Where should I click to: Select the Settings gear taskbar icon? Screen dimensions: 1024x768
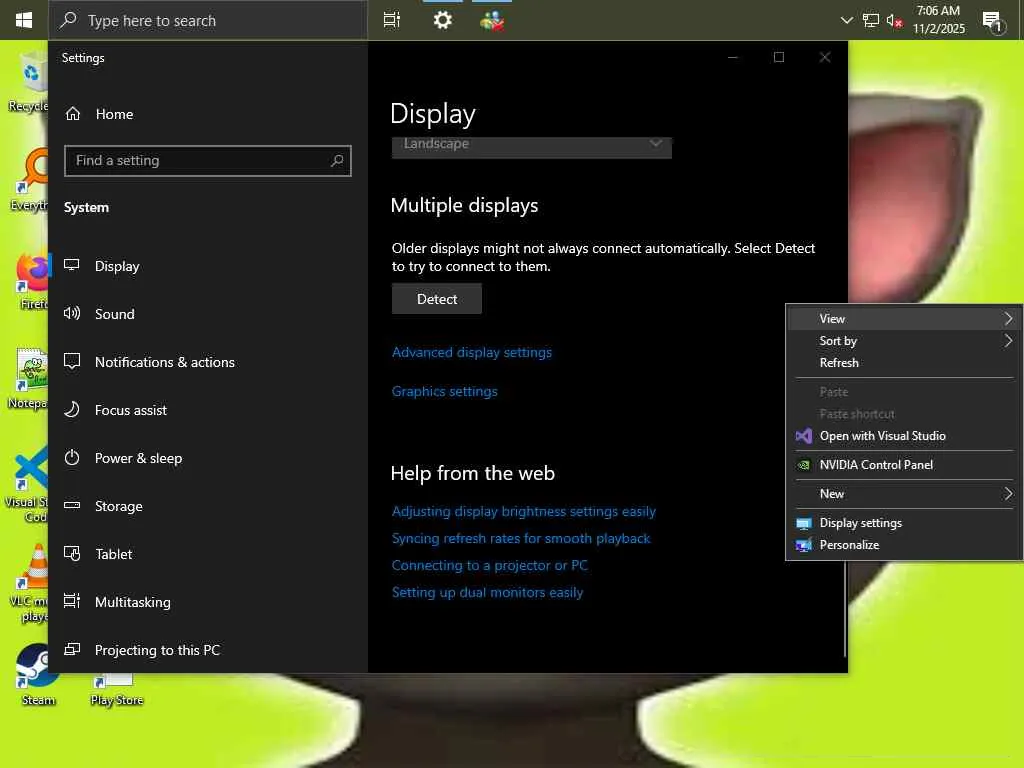tap(443, 20)
